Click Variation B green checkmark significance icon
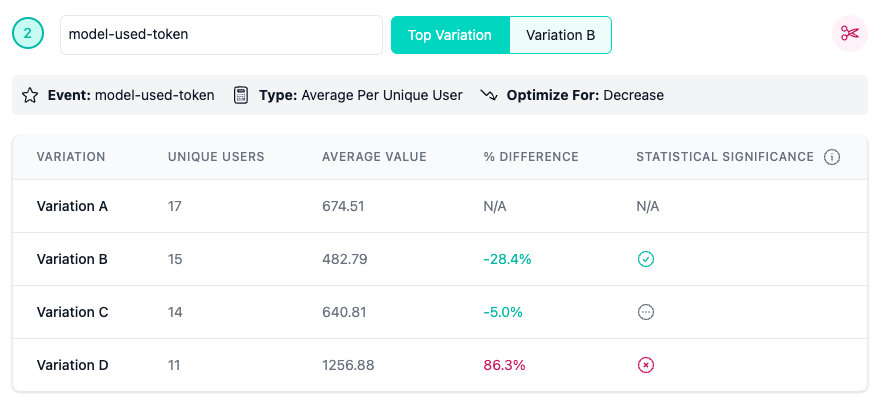This screenshot has height=419, width=881. [x=646, y=259]
